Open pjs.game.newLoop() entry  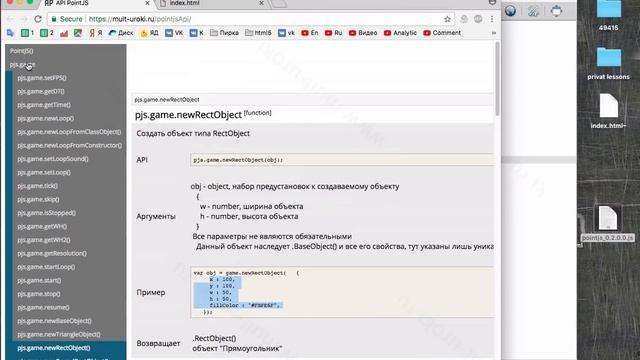pyautogui.click(x=46, y=118)
